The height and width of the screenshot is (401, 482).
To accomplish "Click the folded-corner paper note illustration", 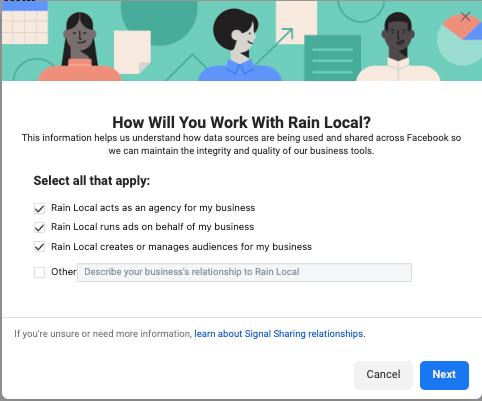I will click(132, 52).
